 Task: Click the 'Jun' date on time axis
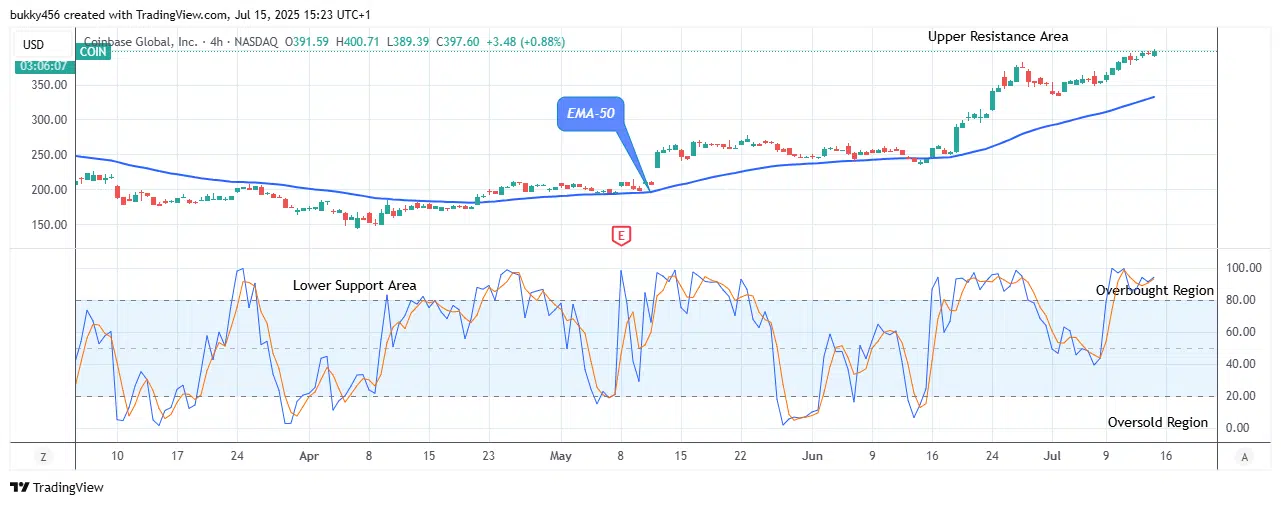[812, 456]
